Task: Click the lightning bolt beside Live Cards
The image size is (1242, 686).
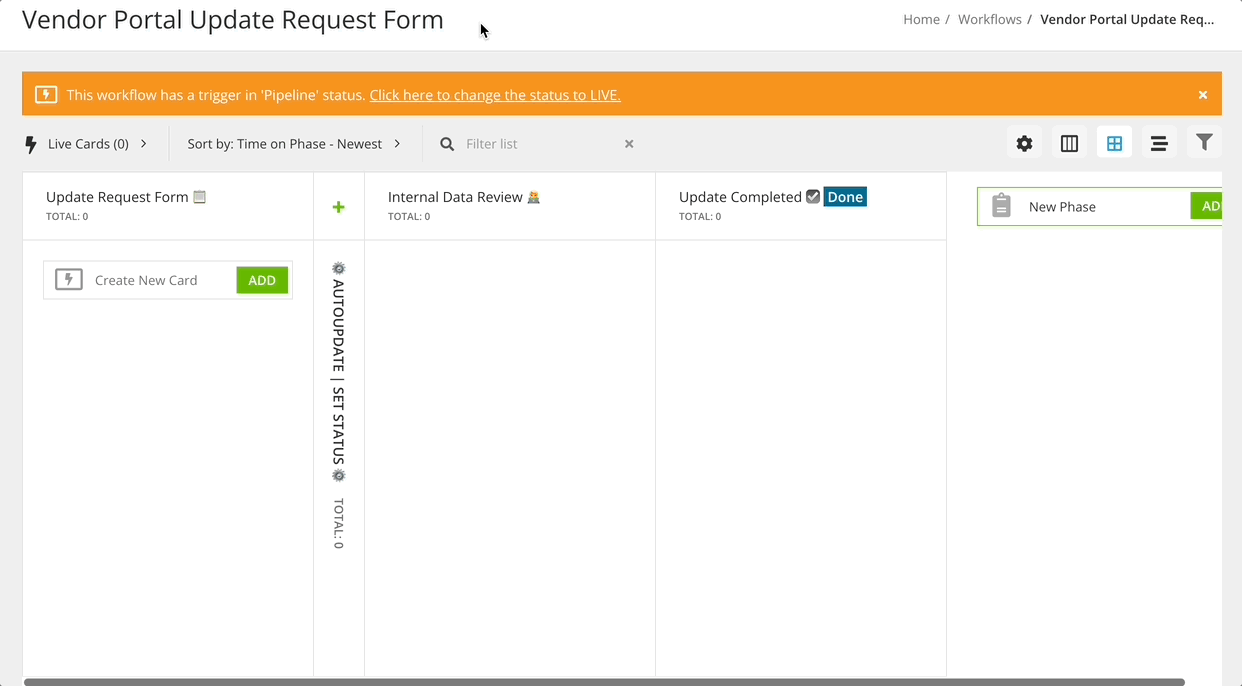Action: 30,143
